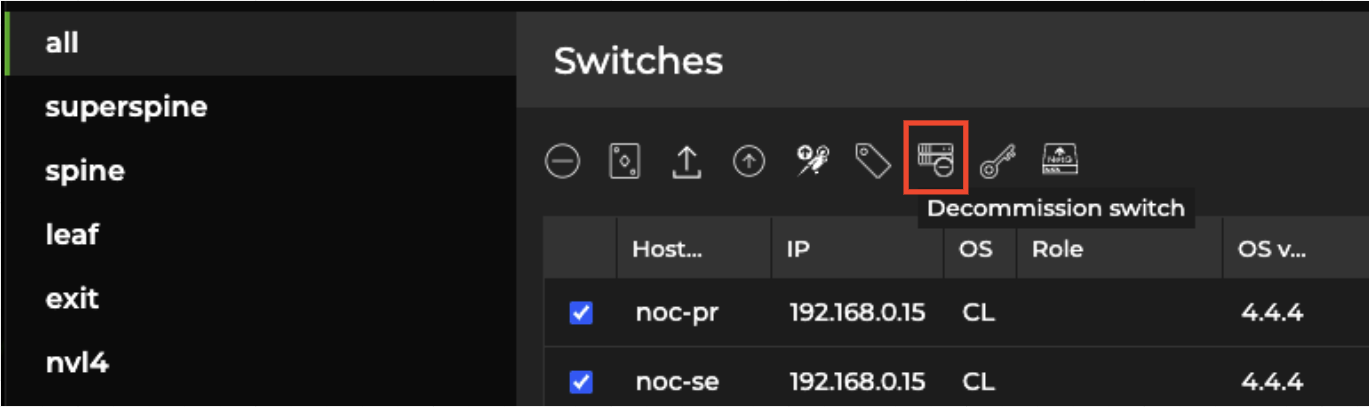The image size is (1369, 407).
Task: Select the "all" sidebar filter
Action: coord(62,43)
